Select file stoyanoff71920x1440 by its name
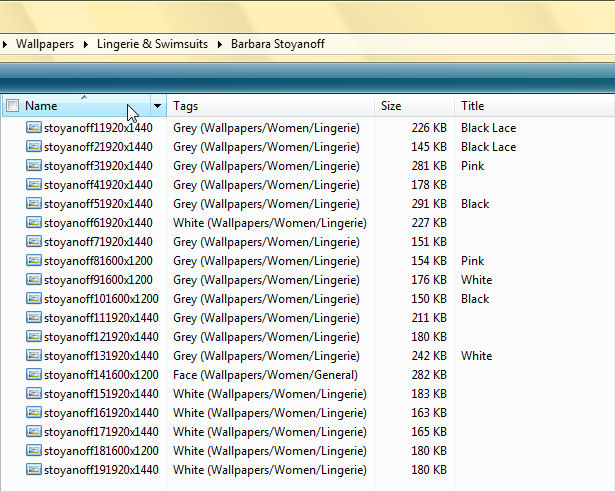This screenshot has height=491, width=615. 98,242
